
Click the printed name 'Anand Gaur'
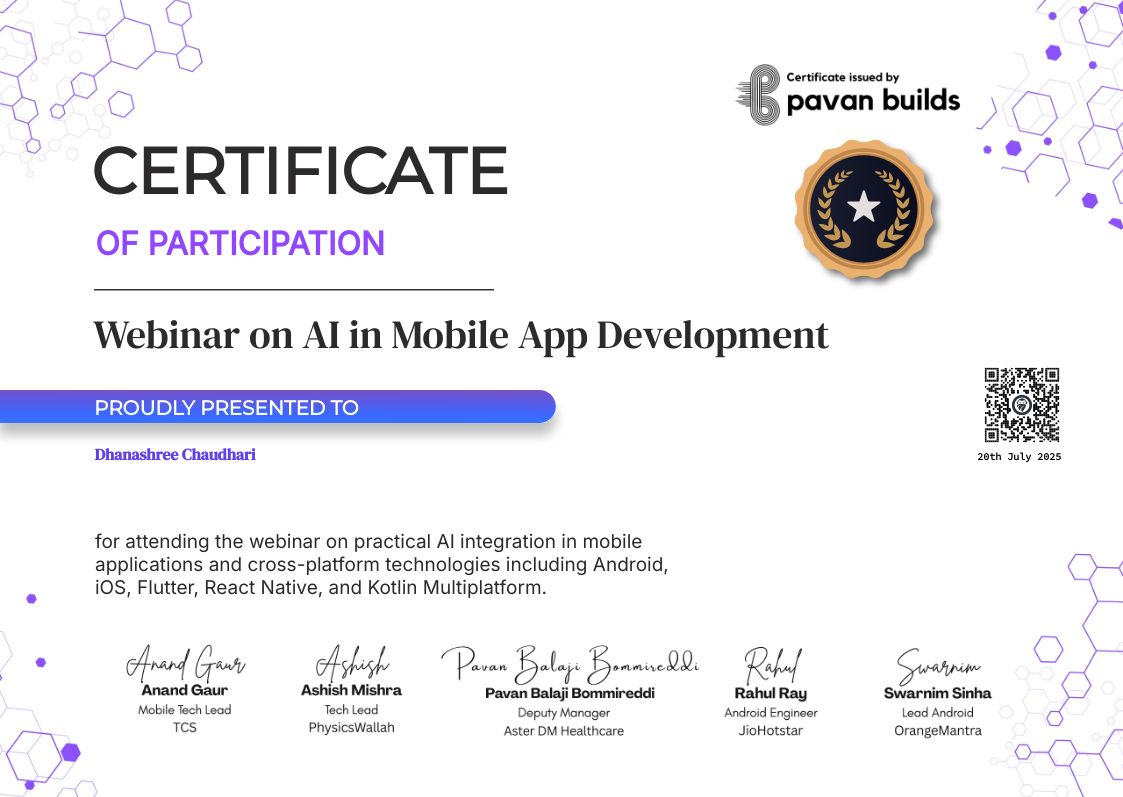tap(185, 690)
